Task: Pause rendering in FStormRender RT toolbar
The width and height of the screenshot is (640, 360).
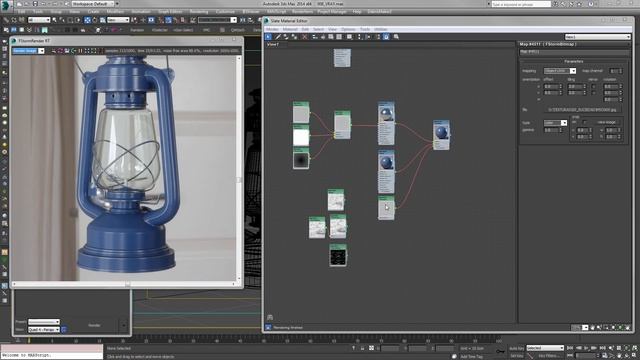Action: pyautogui.click(x=80, y=51)
